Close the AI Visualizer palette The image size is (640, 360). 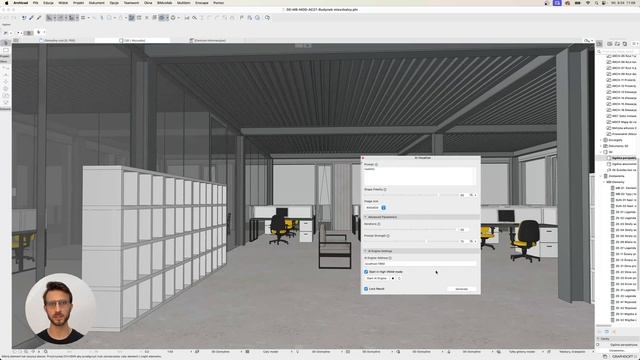[363, 158]
